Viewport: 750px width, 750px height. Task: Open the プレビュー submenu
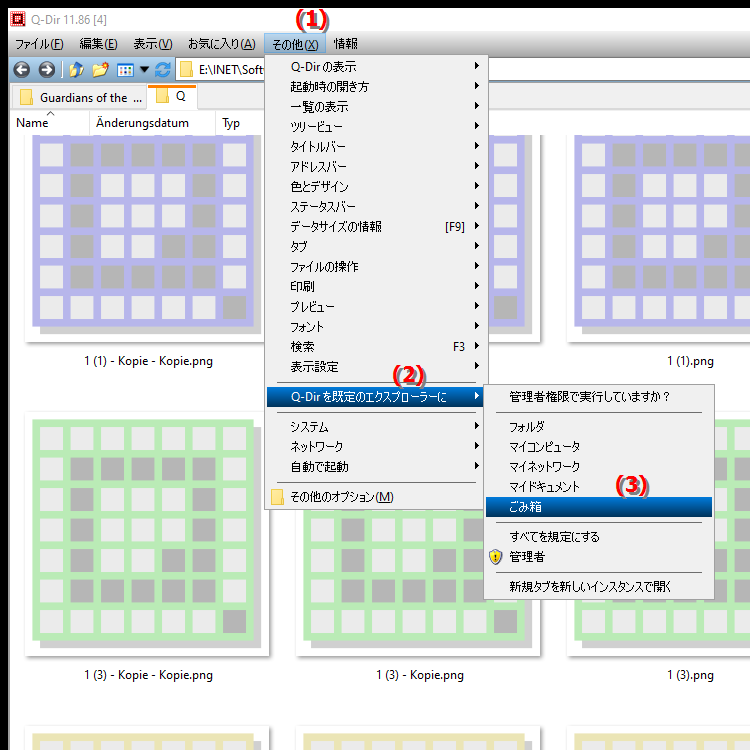(377, 307)
